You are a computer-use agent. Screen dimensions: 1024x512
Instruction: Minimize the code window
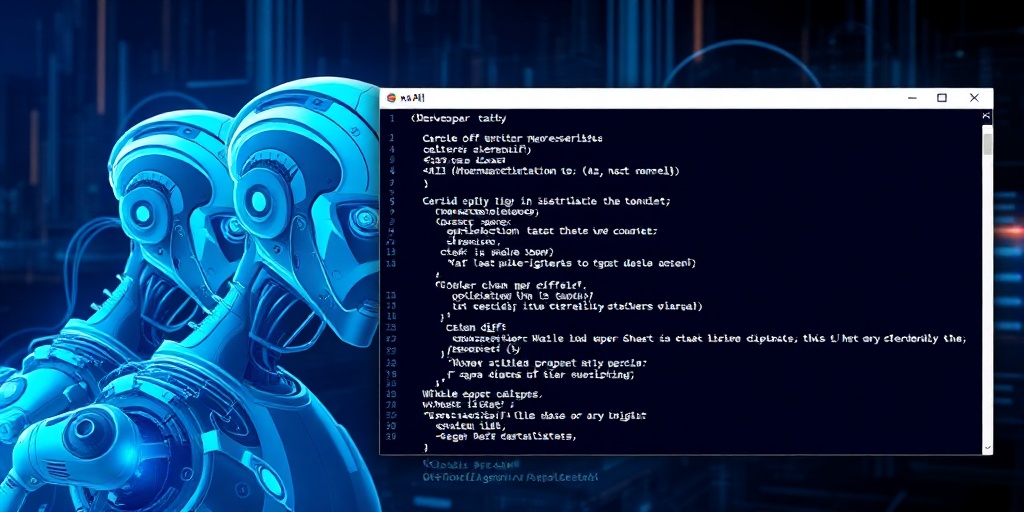(x=912, y=98)
